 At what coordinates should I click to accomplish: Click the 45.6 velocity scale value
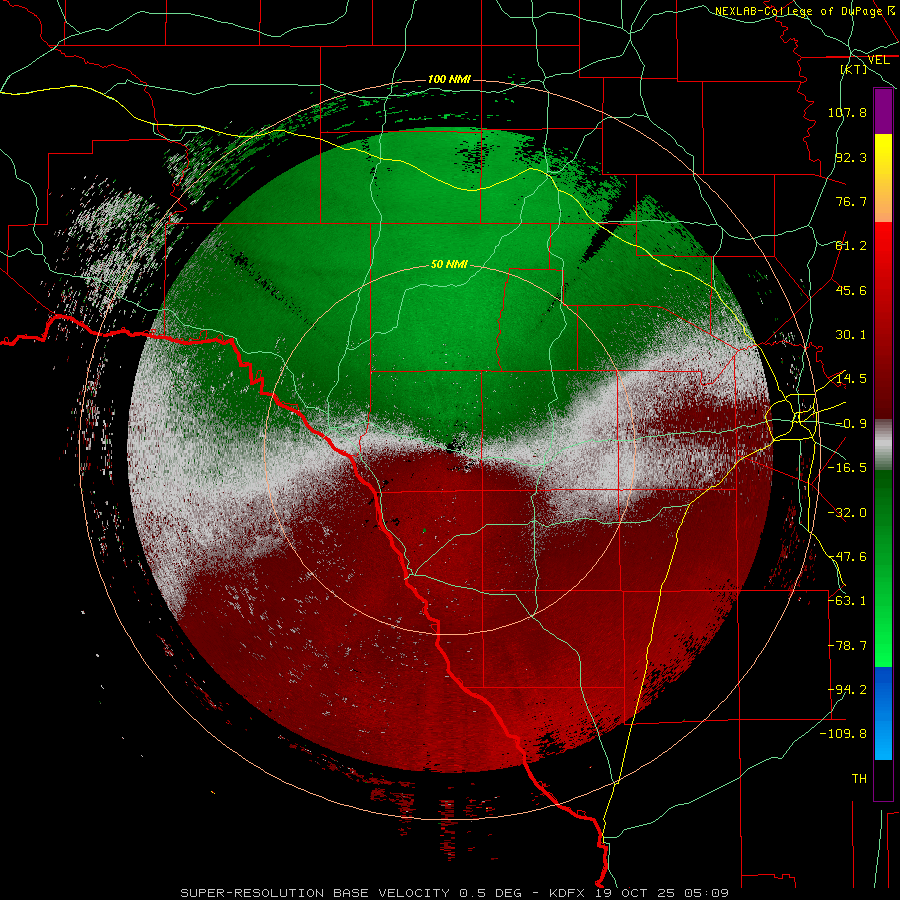click(x=851, y=290)
